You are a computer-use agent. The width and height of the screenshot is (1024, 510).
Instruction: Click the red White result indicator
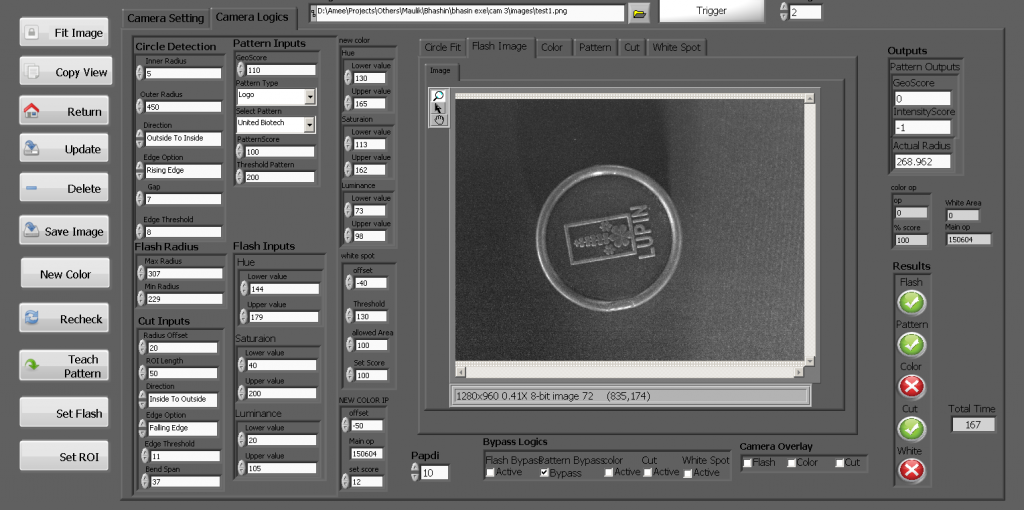pos(911,470)
